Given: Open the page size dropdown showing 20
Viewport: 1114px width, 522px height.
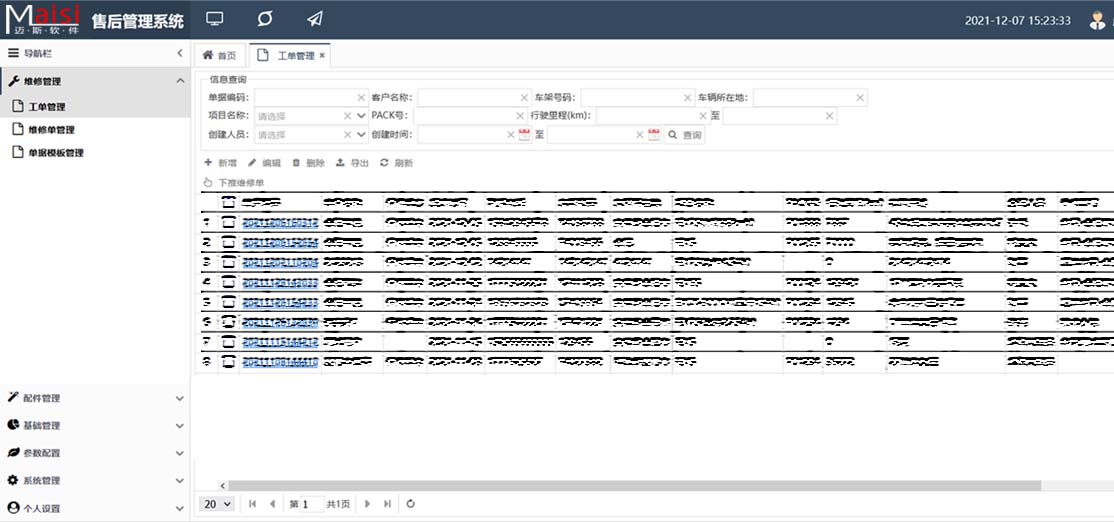Looking at the screenshot, I should pos(218,504).
